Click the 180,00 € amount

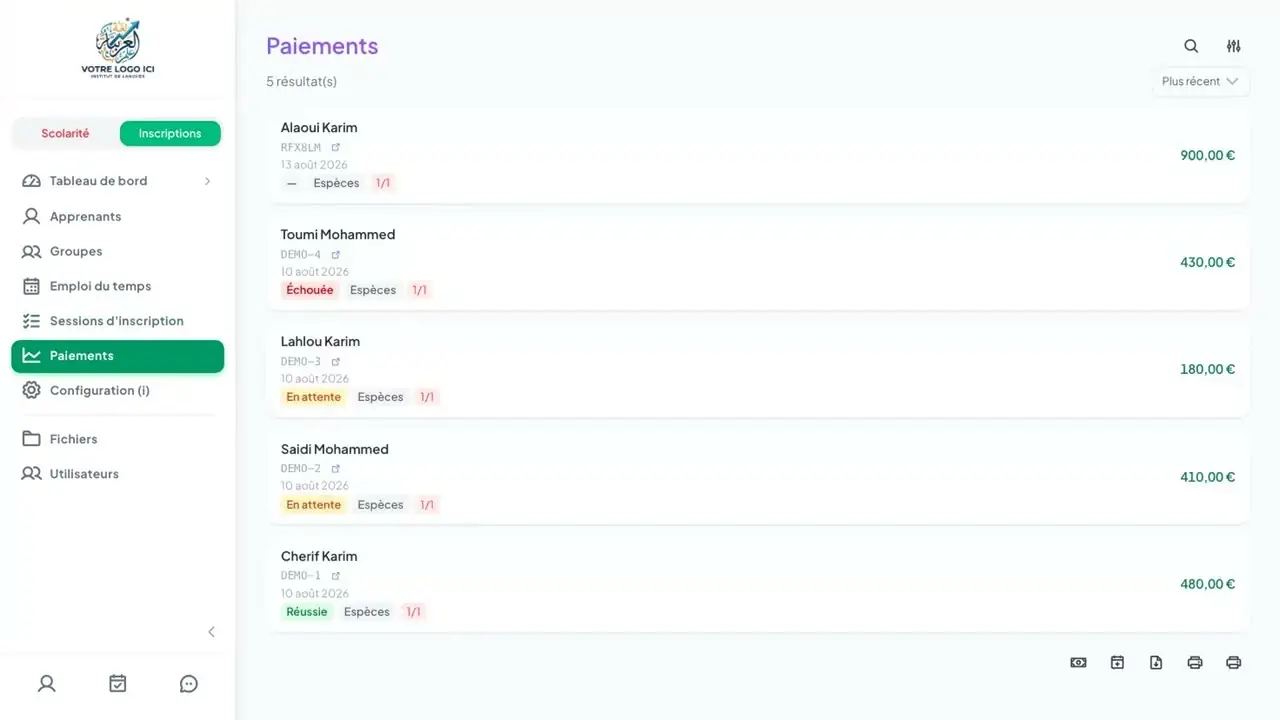click(1207, 369)
